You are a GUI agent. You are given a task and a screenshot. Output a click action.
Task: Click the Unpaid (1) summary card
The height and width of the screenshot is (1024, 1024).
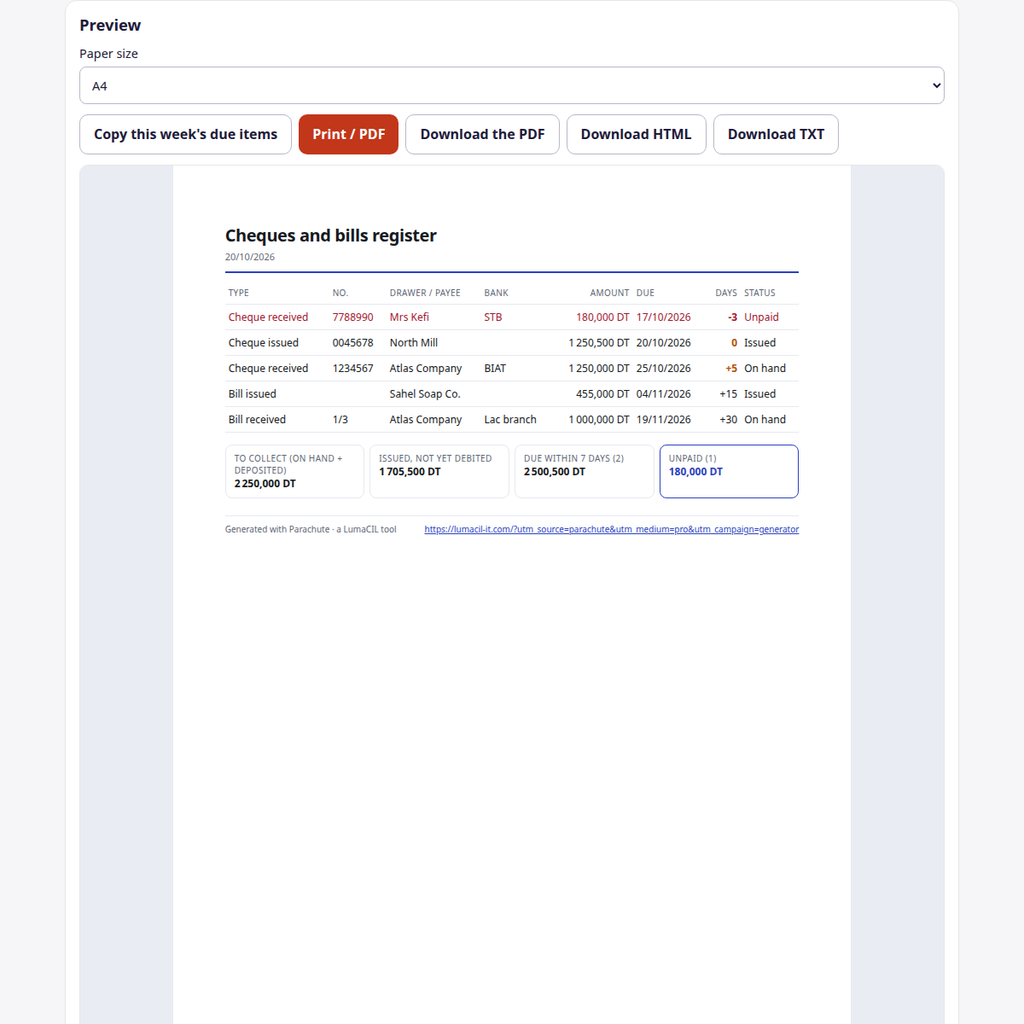[729, 472]
